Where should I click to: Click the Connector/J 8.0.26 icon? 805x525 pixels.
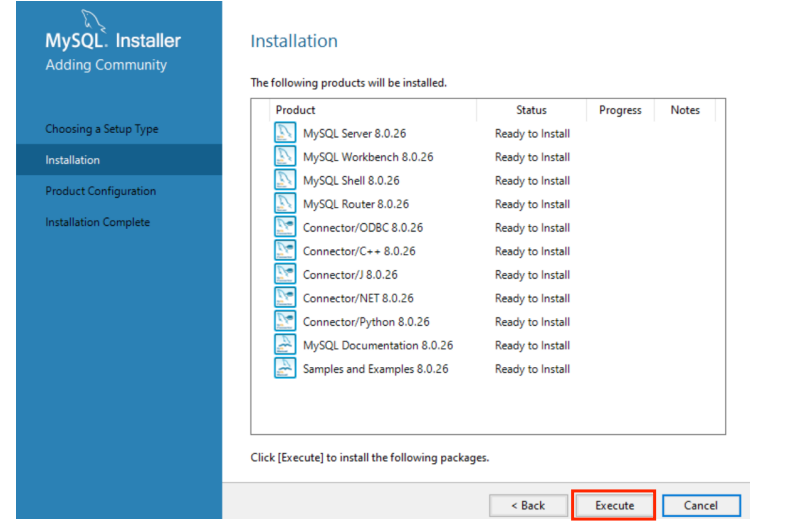coord(285,274)
